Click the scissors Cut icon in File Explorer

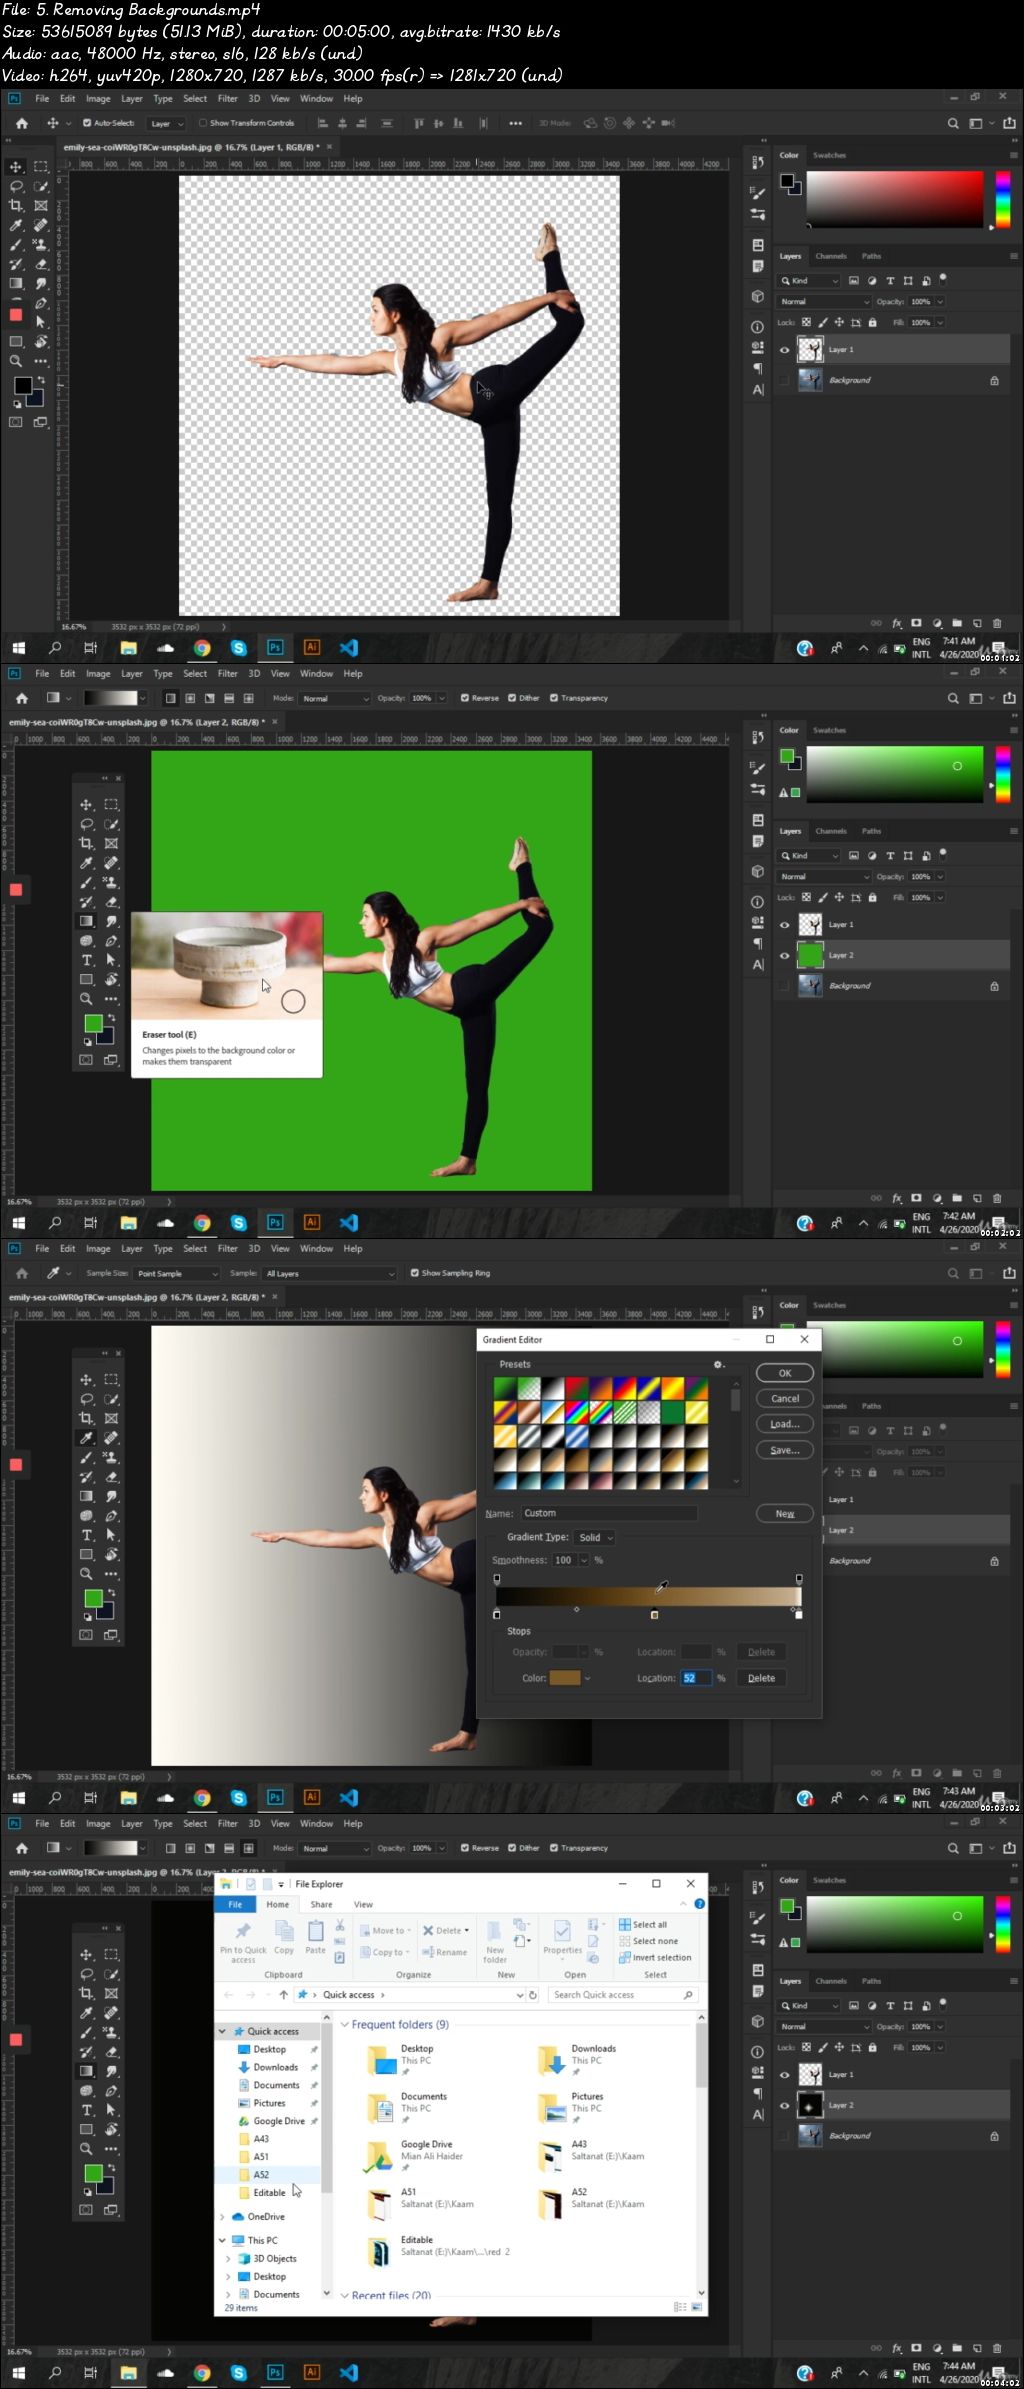[340, 1925]
